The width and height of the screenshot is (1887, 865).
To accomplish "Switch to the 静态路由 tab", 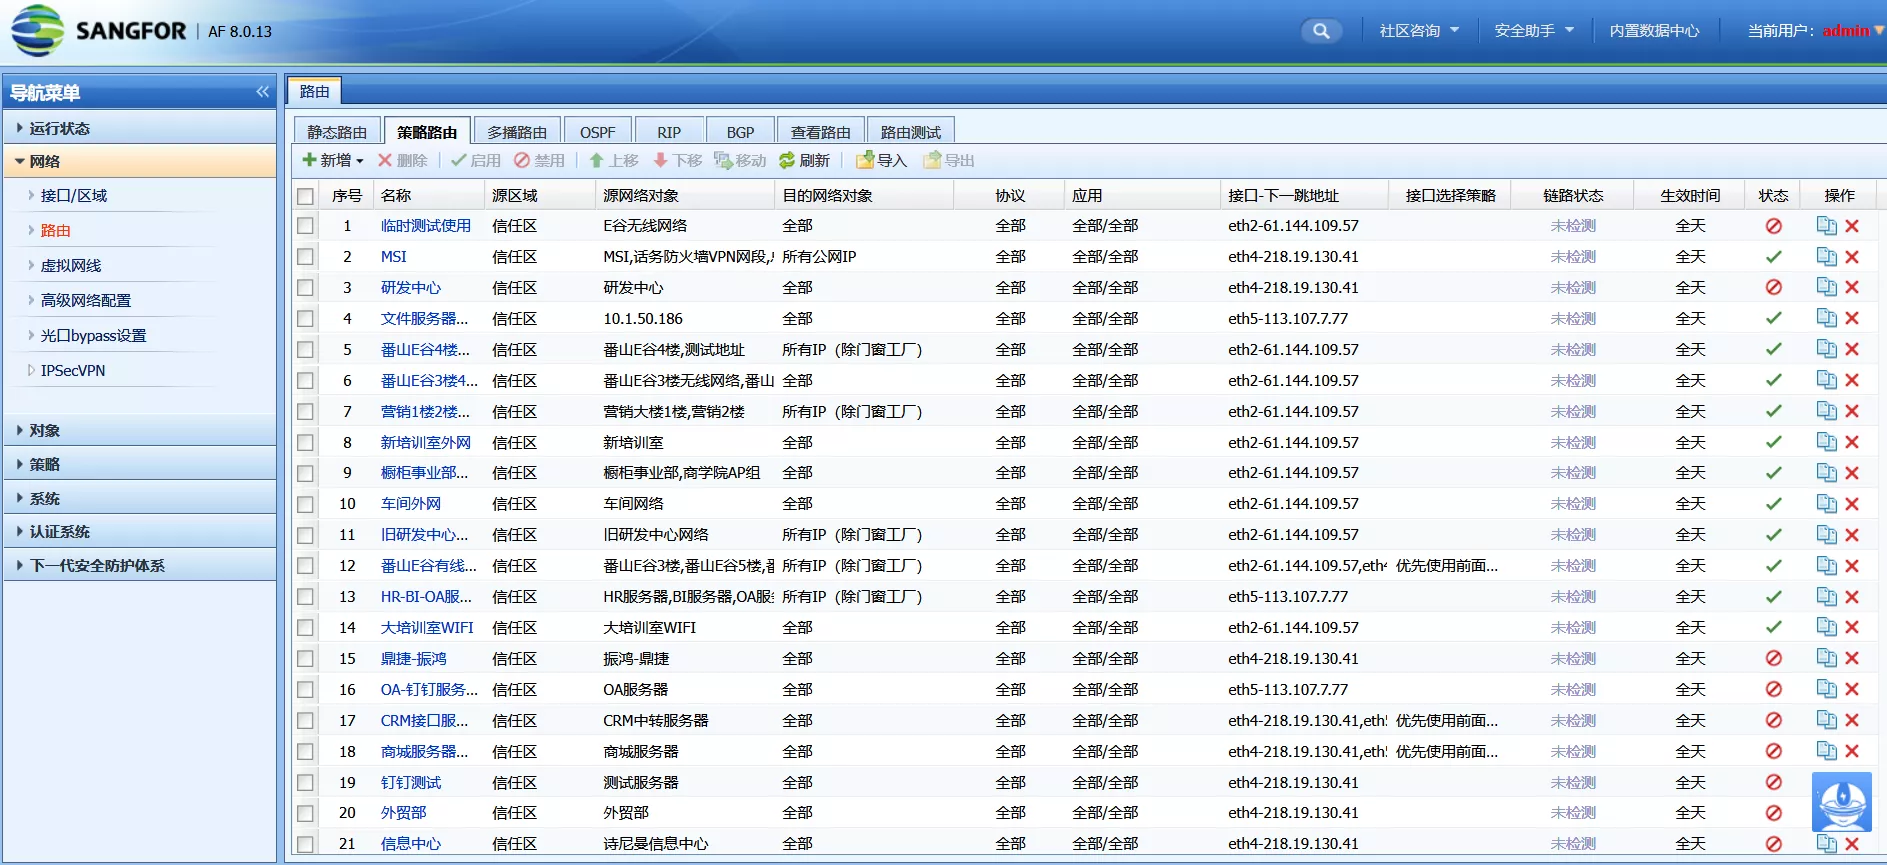I will (x=337, y=132).
